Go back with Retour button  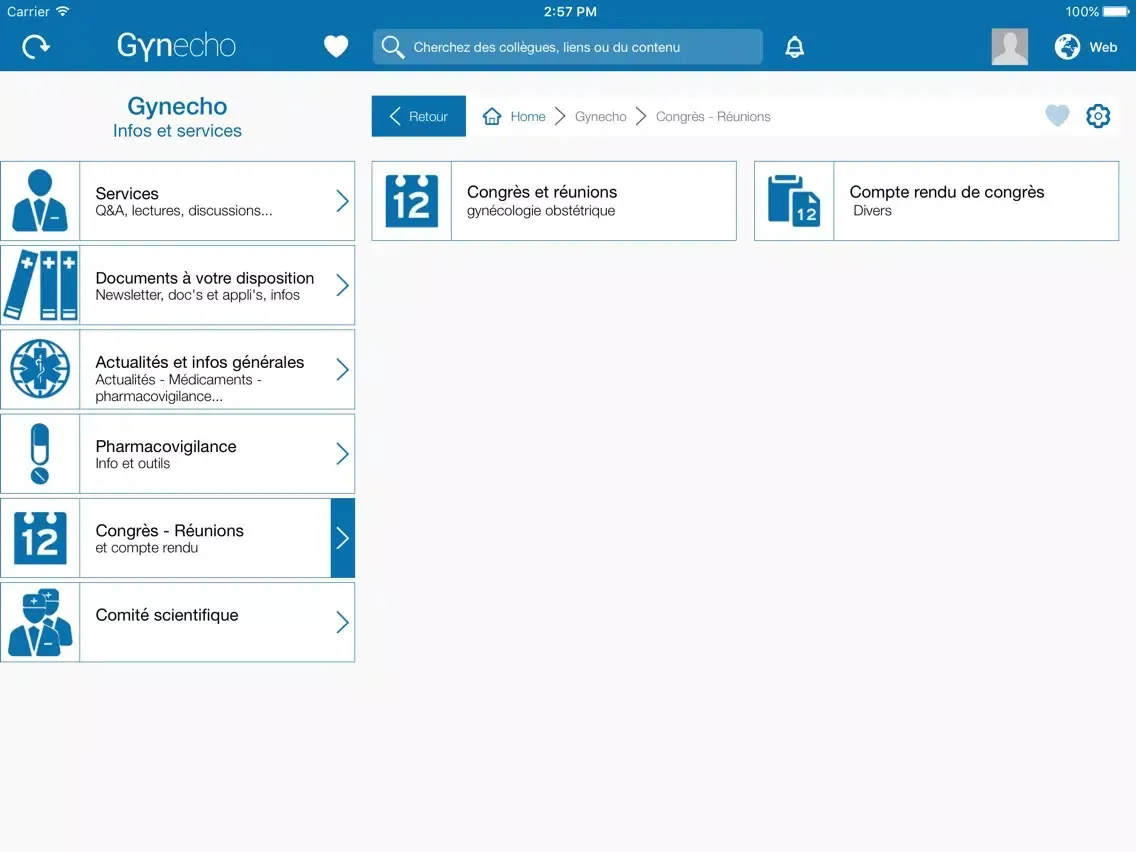pyautogui.click(x=419, y=116)
